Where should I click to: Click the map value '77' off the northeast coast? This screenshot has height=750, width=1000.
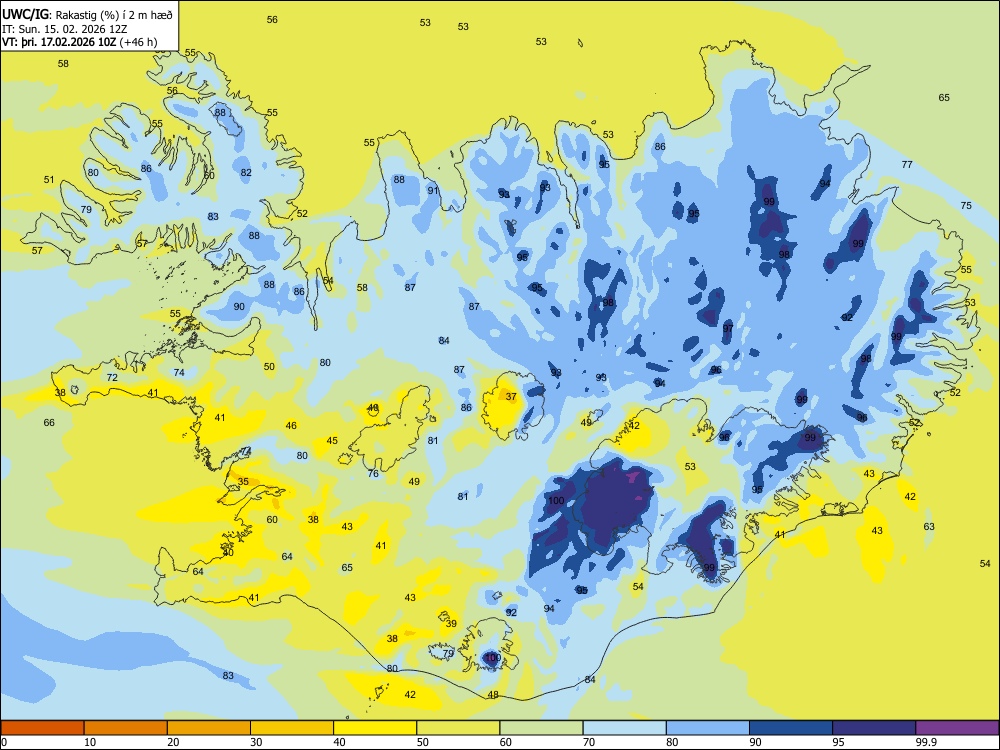[907, 164]
